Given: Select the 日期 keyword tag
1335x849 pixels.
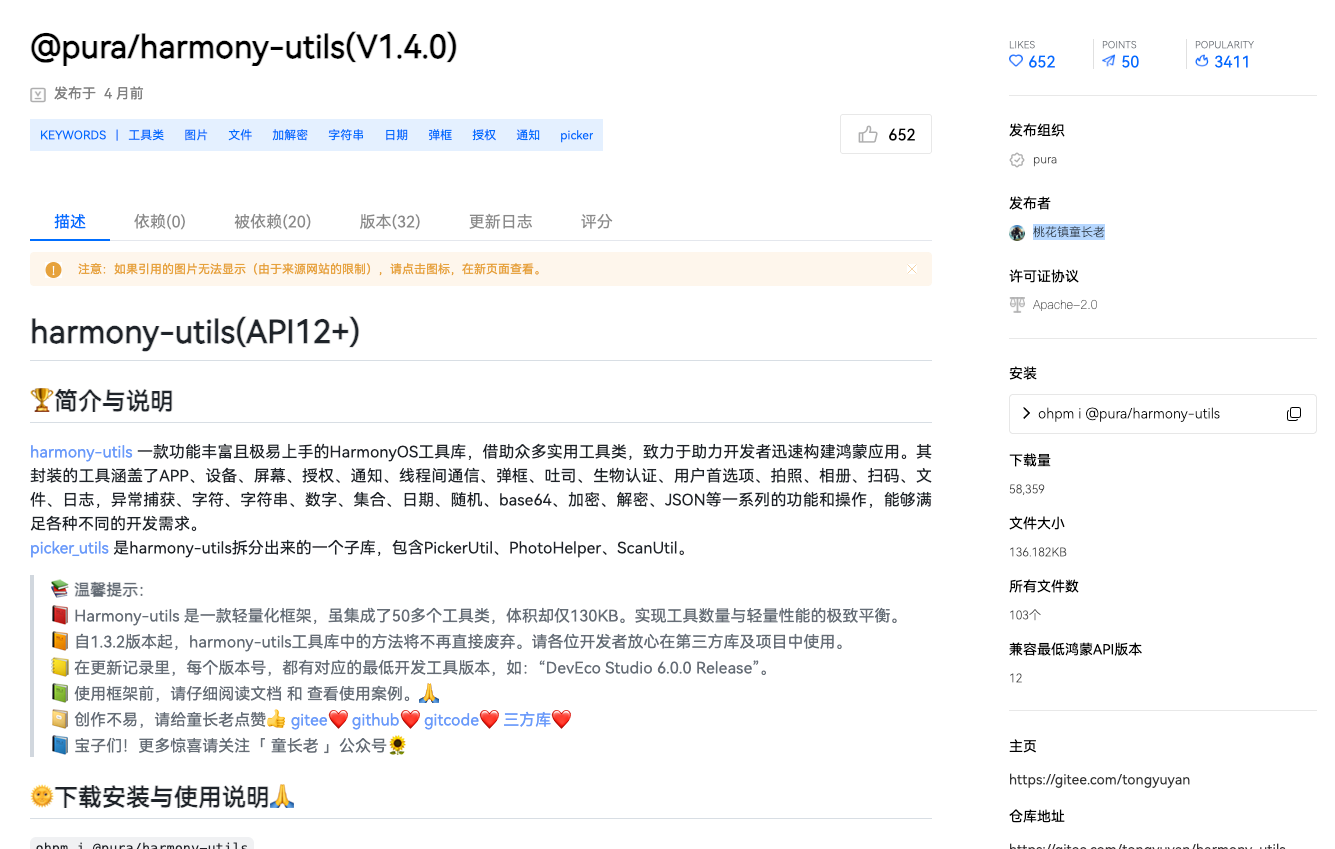Looking at the screenshot, I should point(396,135).
